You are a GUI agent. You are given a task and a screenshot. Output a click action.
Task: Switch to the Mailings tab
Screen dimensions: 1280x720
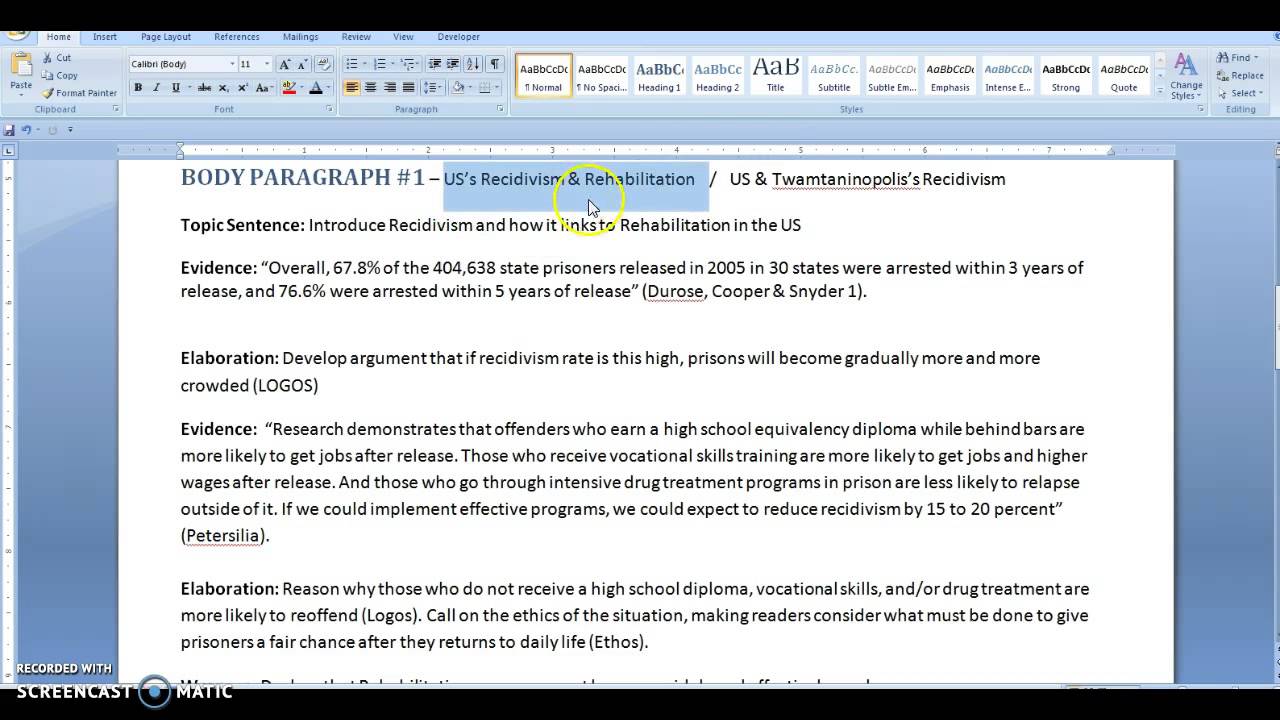pos(300,37)
